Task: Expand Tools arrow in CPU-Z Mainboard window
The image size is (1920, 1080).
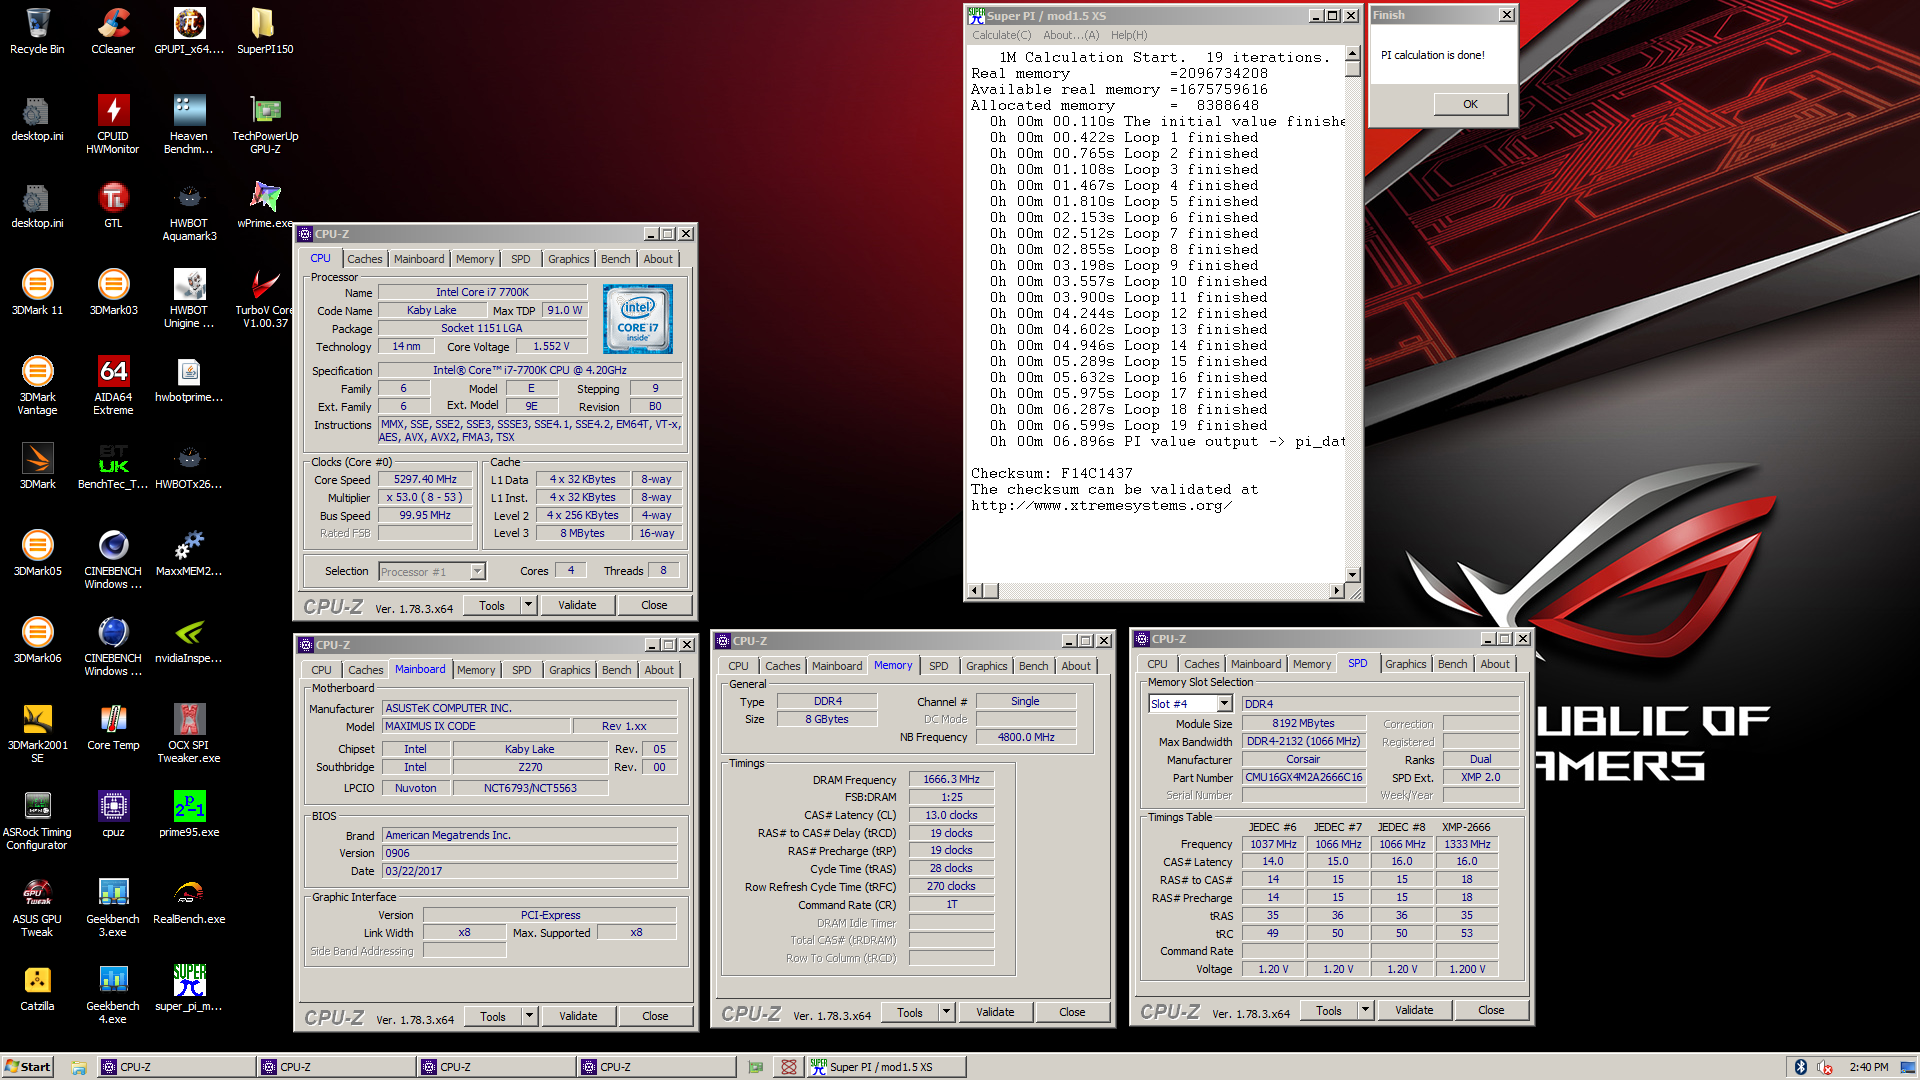Action: pyautogui.click(x=530, y=1016)
